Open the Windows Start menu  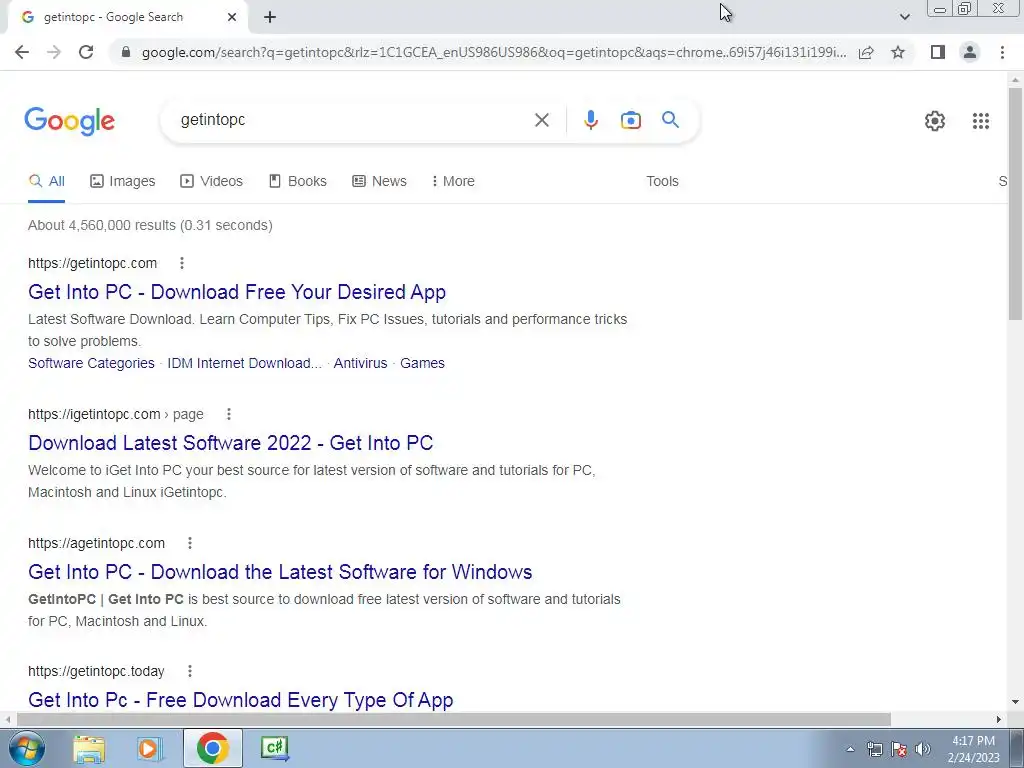(27, 748)
